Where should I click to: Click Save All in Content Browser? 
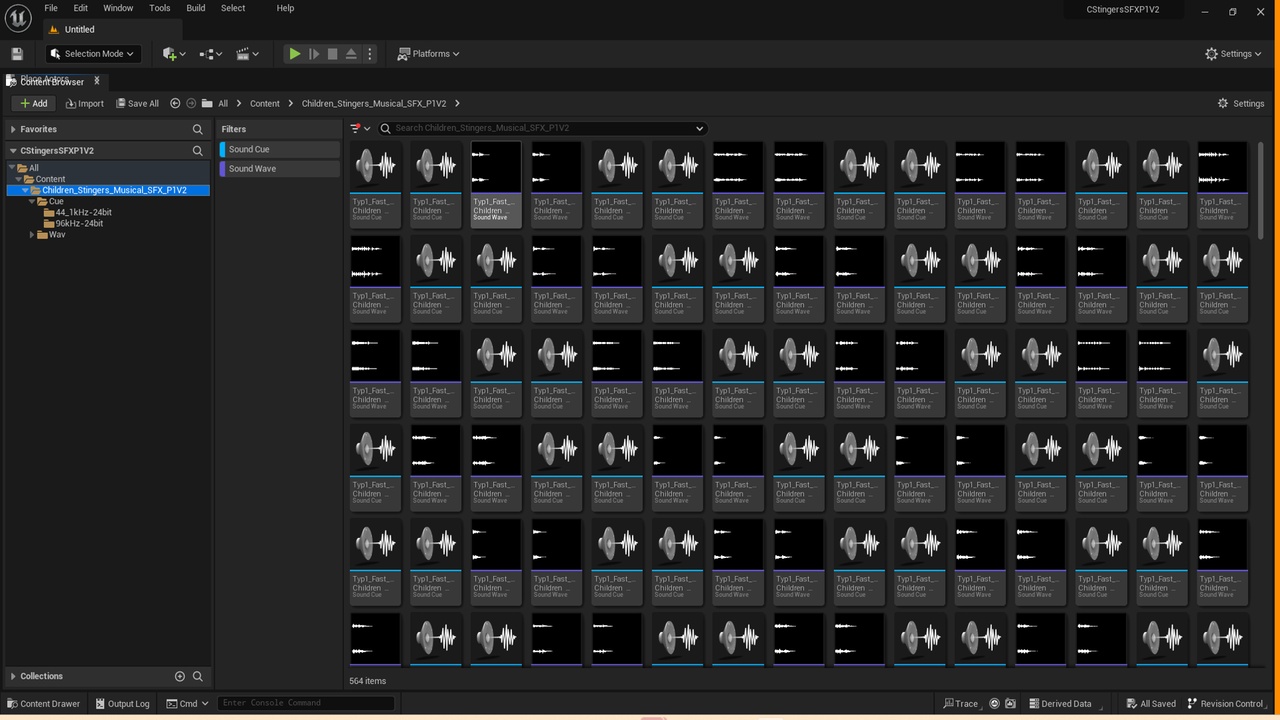click(x=137, y=103)
